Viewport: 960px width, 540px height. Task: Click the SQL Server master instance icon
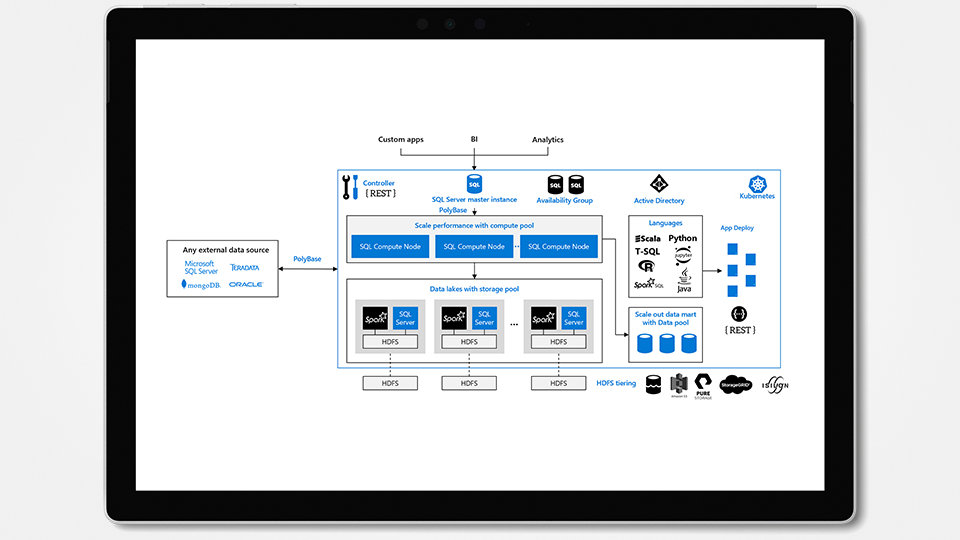[x=474, y=184]
